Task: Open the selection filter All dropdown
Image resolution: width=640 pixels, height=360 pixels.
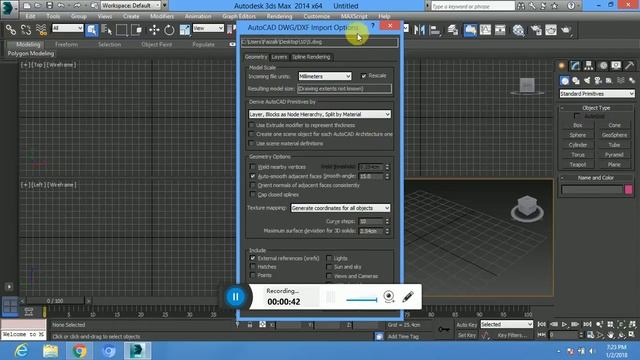Action: [68, 28]
